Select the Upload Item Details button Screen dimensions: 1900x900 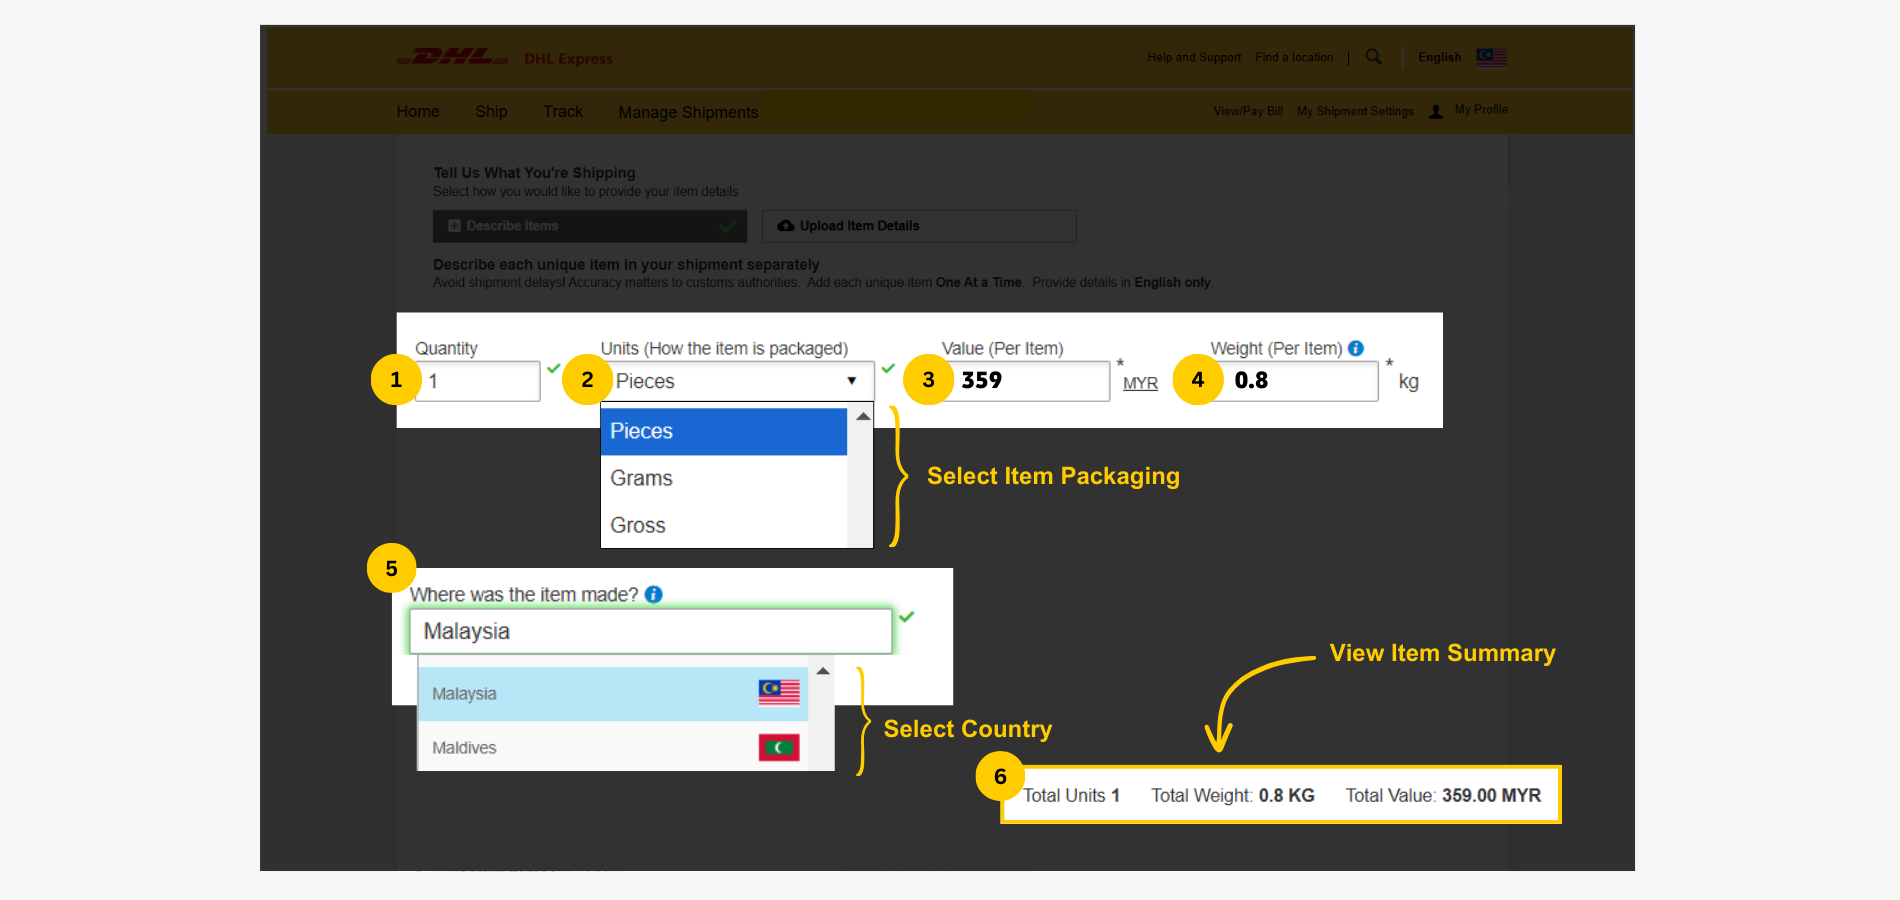click(x=919, y=226)
